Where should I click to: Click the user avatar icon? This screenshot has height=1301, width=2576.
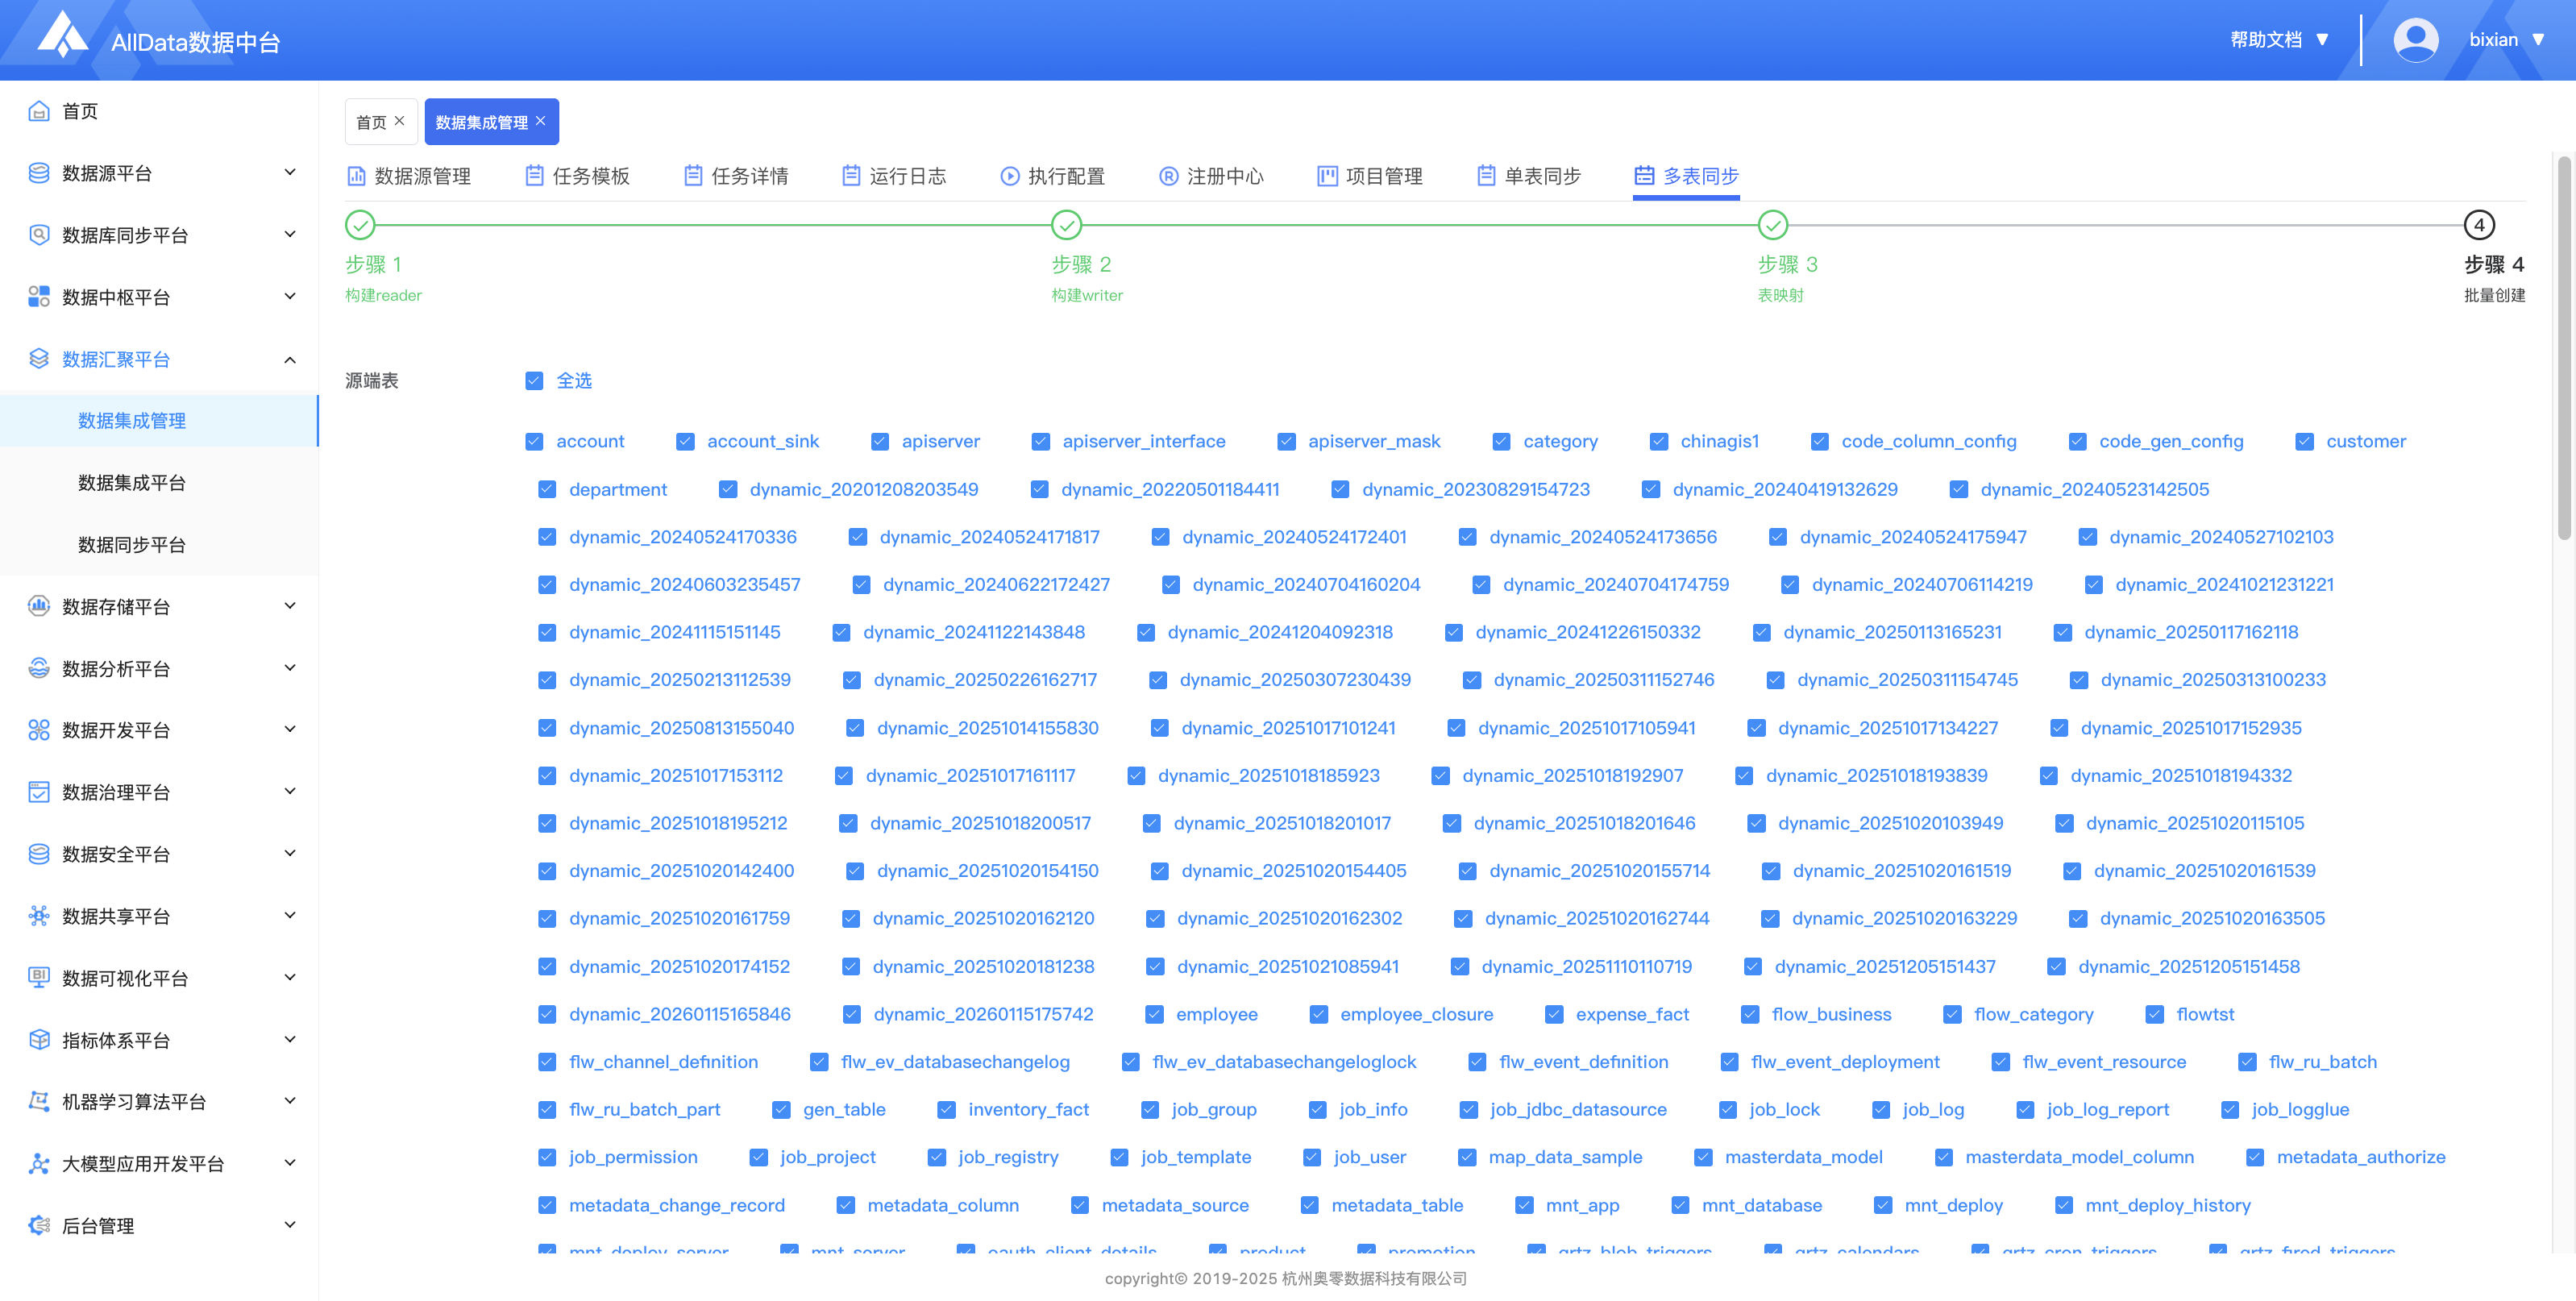pyautogui.click(x=2415, y=40)
